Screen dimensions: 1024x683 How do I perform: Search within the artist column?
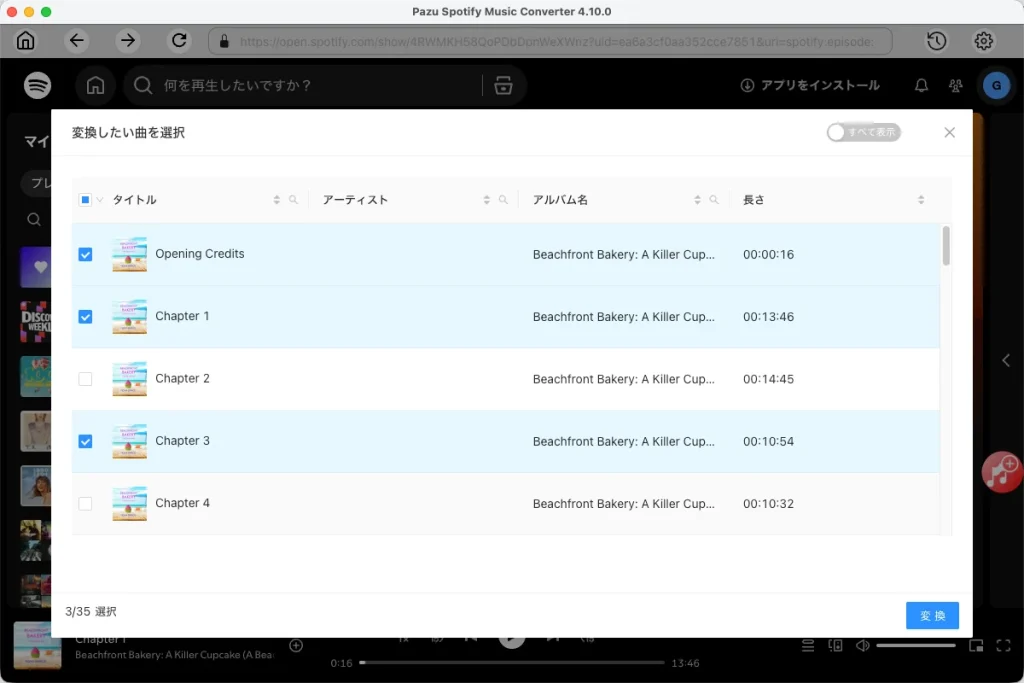click(503, 200)
